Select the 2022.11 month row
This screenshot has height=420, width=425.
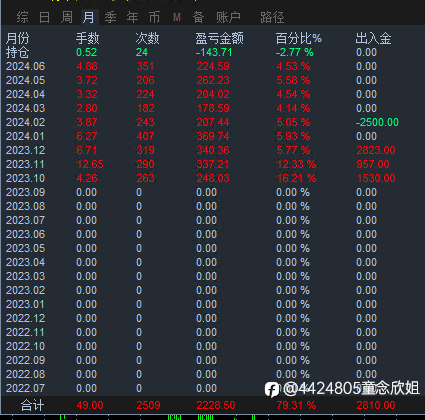click(25, 332)
